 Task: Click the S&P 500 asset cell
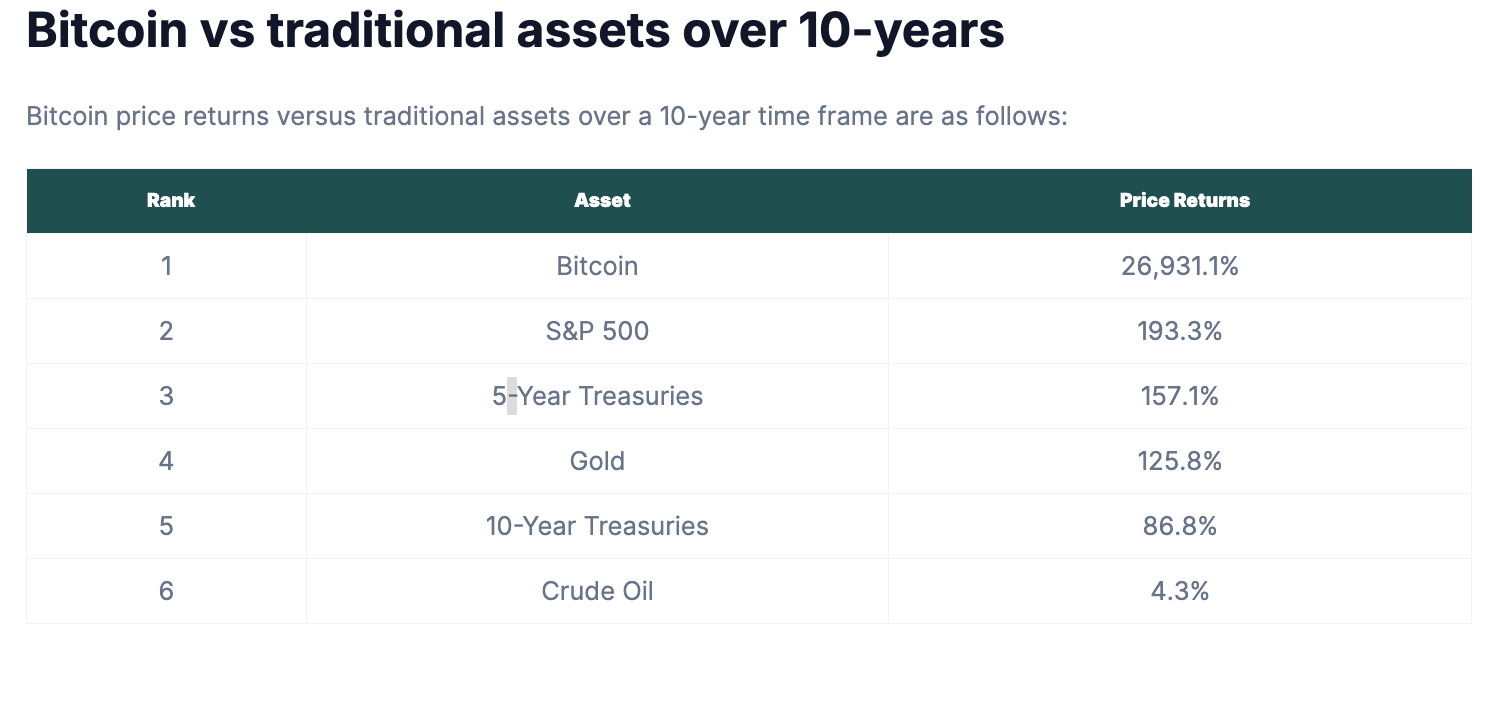pyautogui.click(x=597, y=331)
